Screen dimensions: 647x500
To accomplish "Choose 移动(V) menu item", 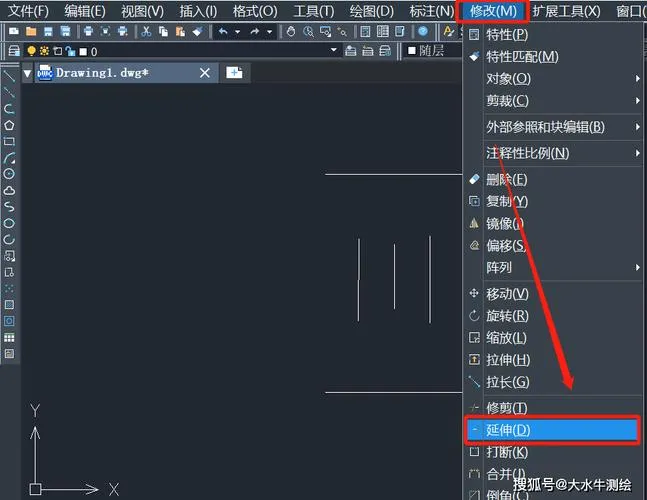I will tap(553, 294).
